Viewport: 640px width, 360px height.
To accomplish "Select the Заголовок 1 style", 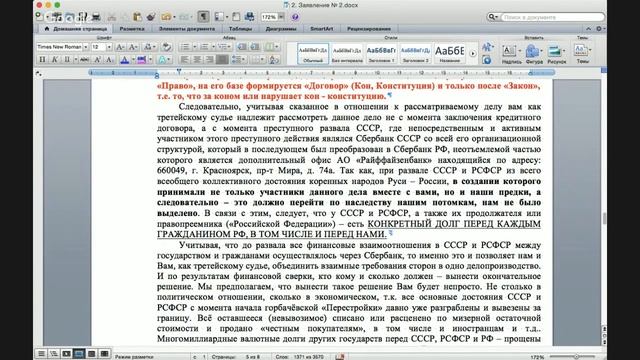I will click(x=381, y=53).
